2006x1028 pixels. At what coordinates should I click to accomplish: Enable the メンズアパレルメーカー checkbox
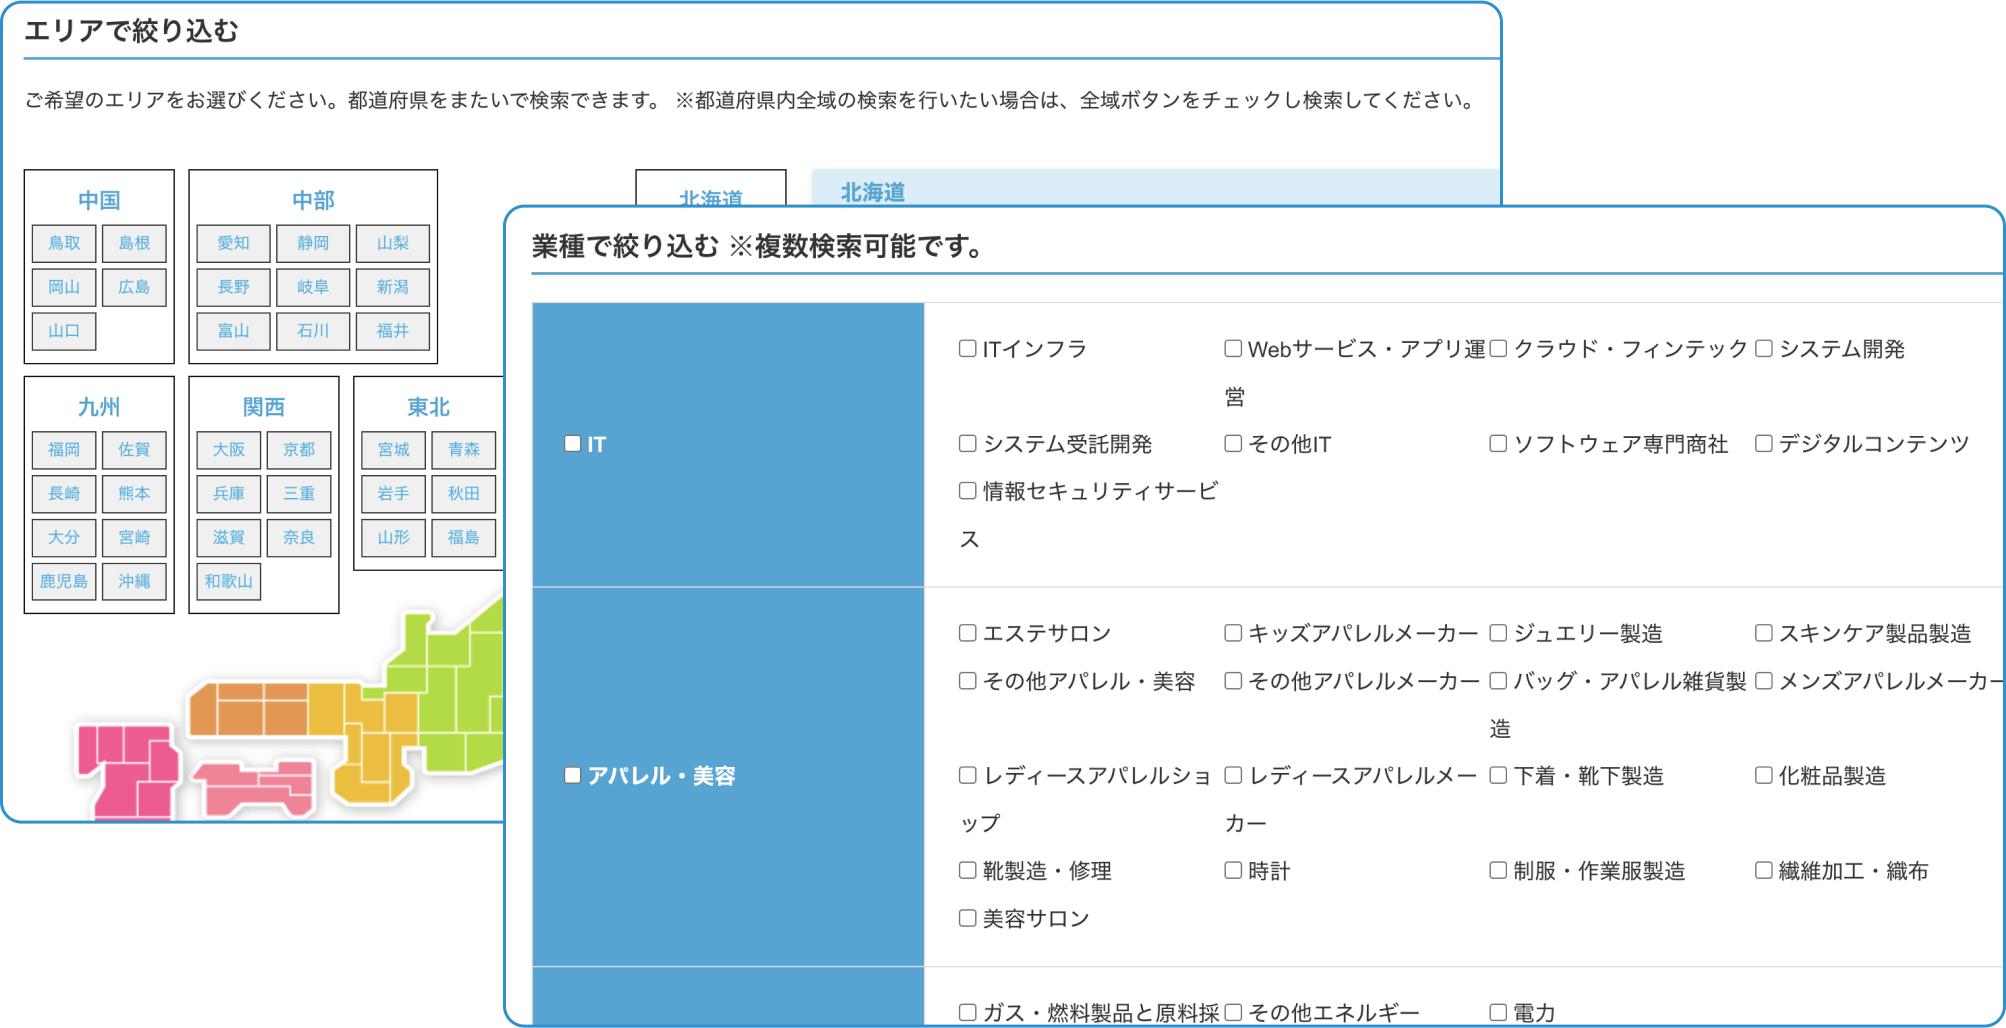pos(1764,680)
